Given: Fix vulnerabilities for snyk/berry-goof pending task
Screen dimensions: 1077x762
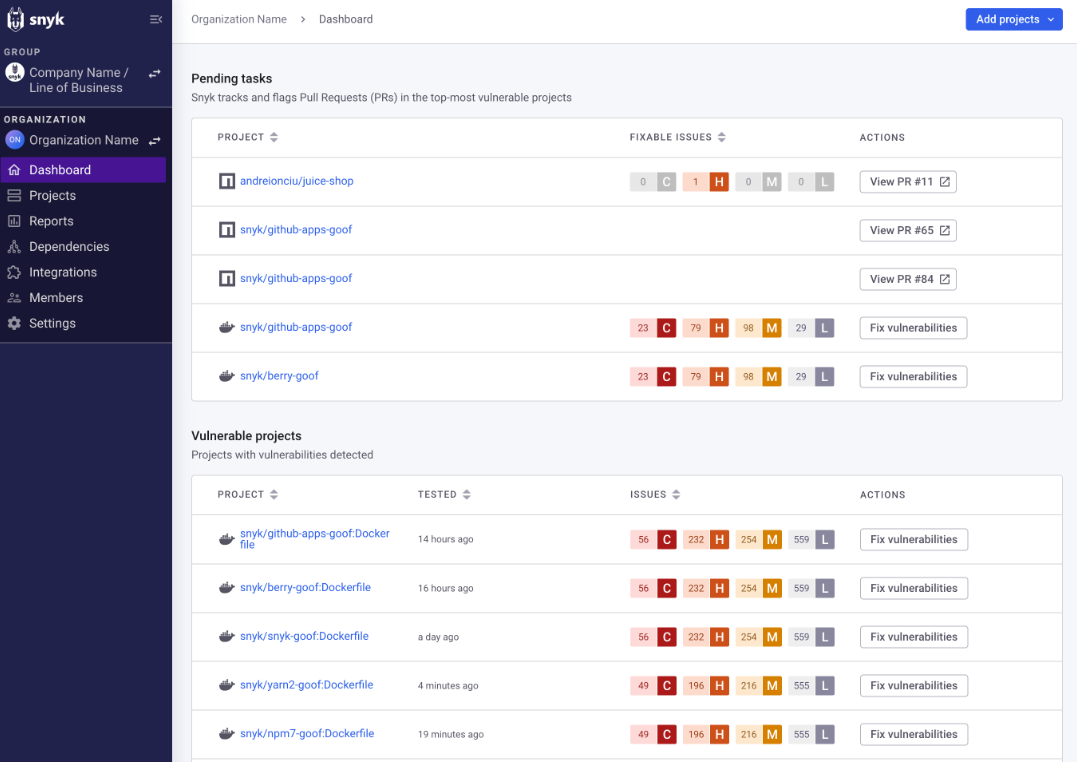Looking at the screenshot, I should 914,377.
